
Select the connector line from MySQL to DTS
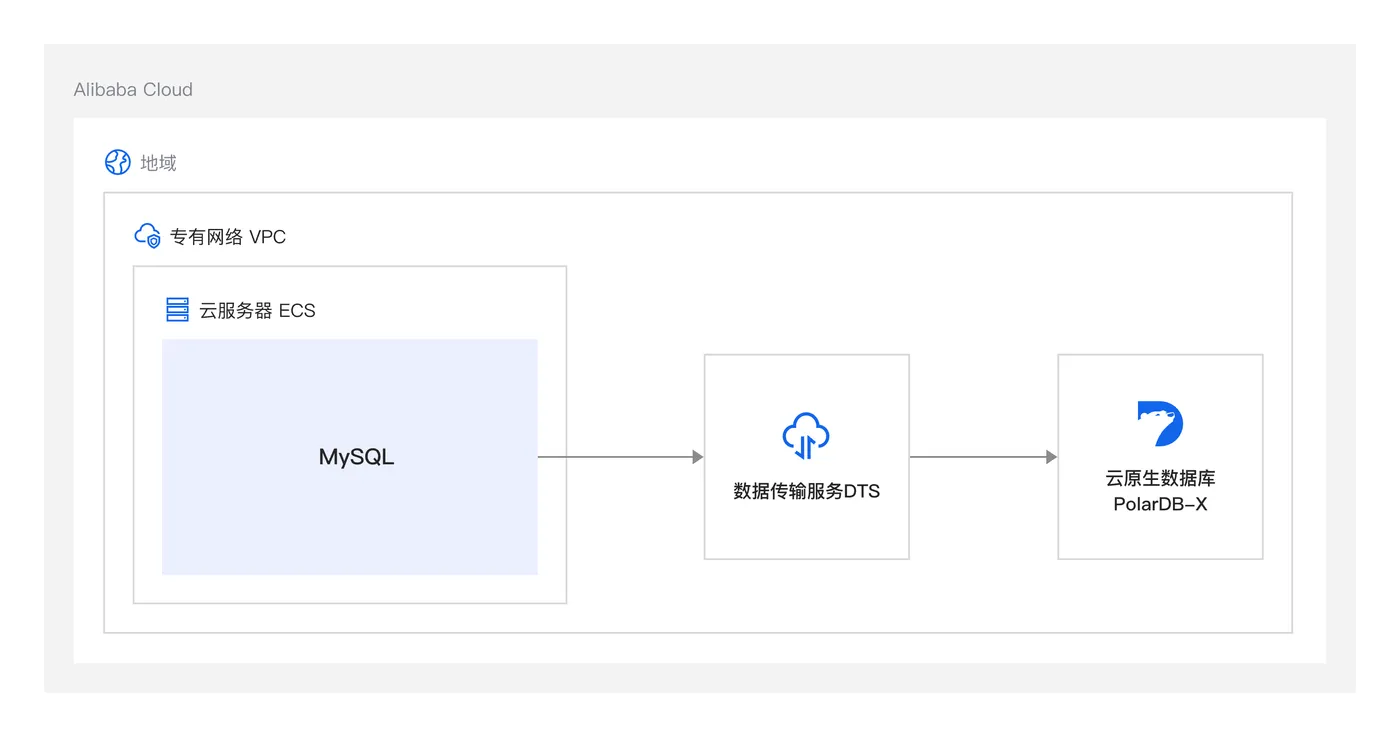pos(615,457)
